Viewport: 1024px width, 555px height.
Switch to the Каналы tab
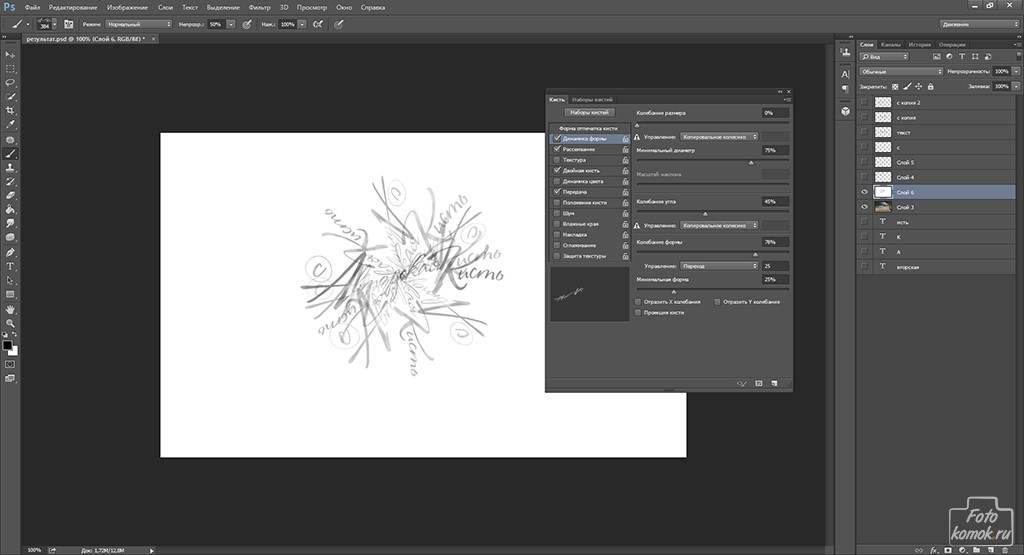point(890,44)
